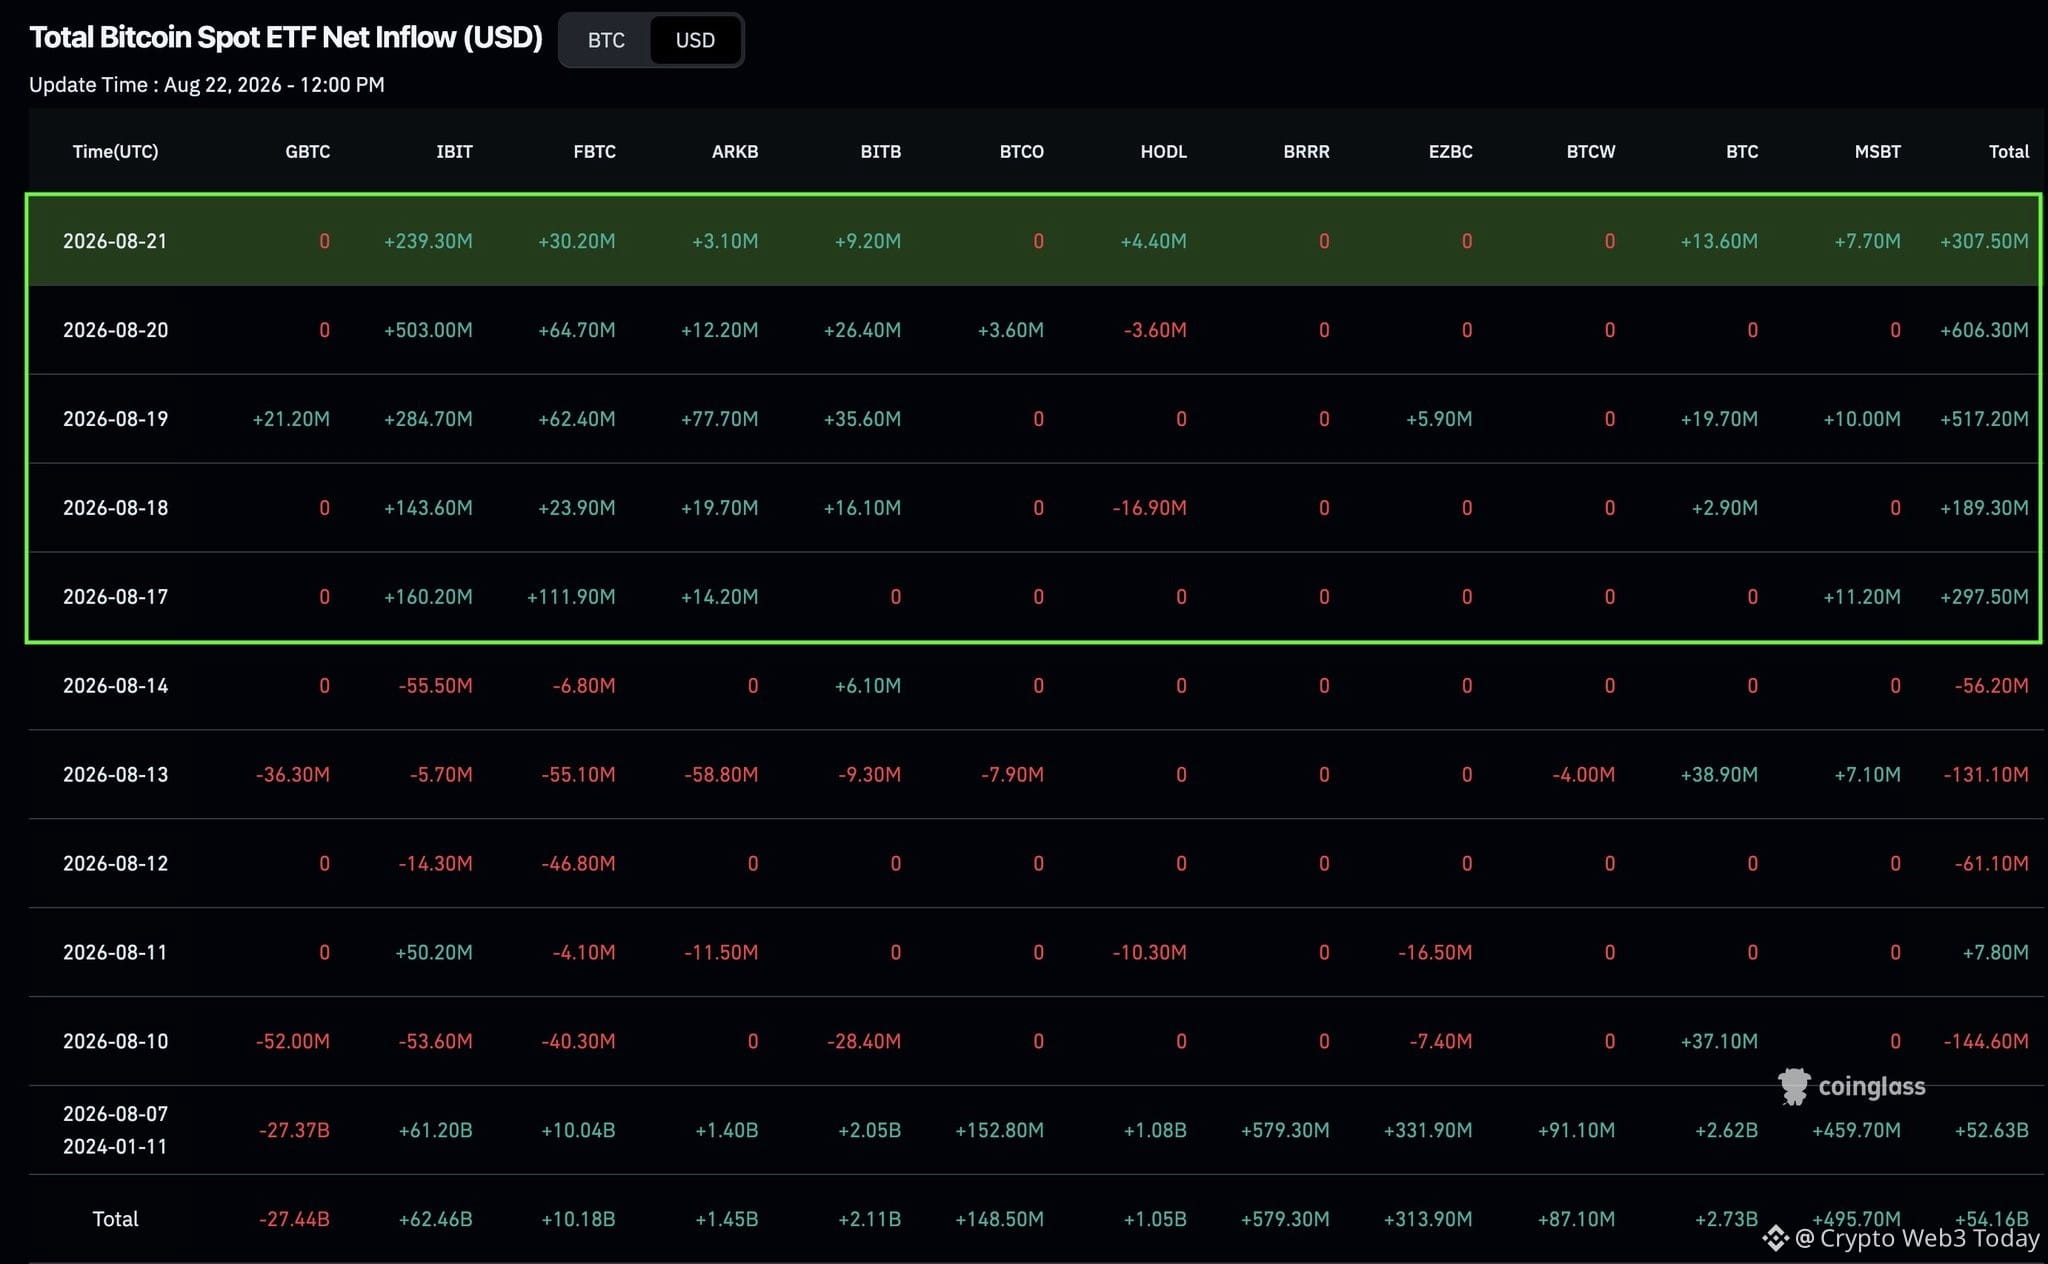Click the coinglass logo watermark

(1852, 1086)
